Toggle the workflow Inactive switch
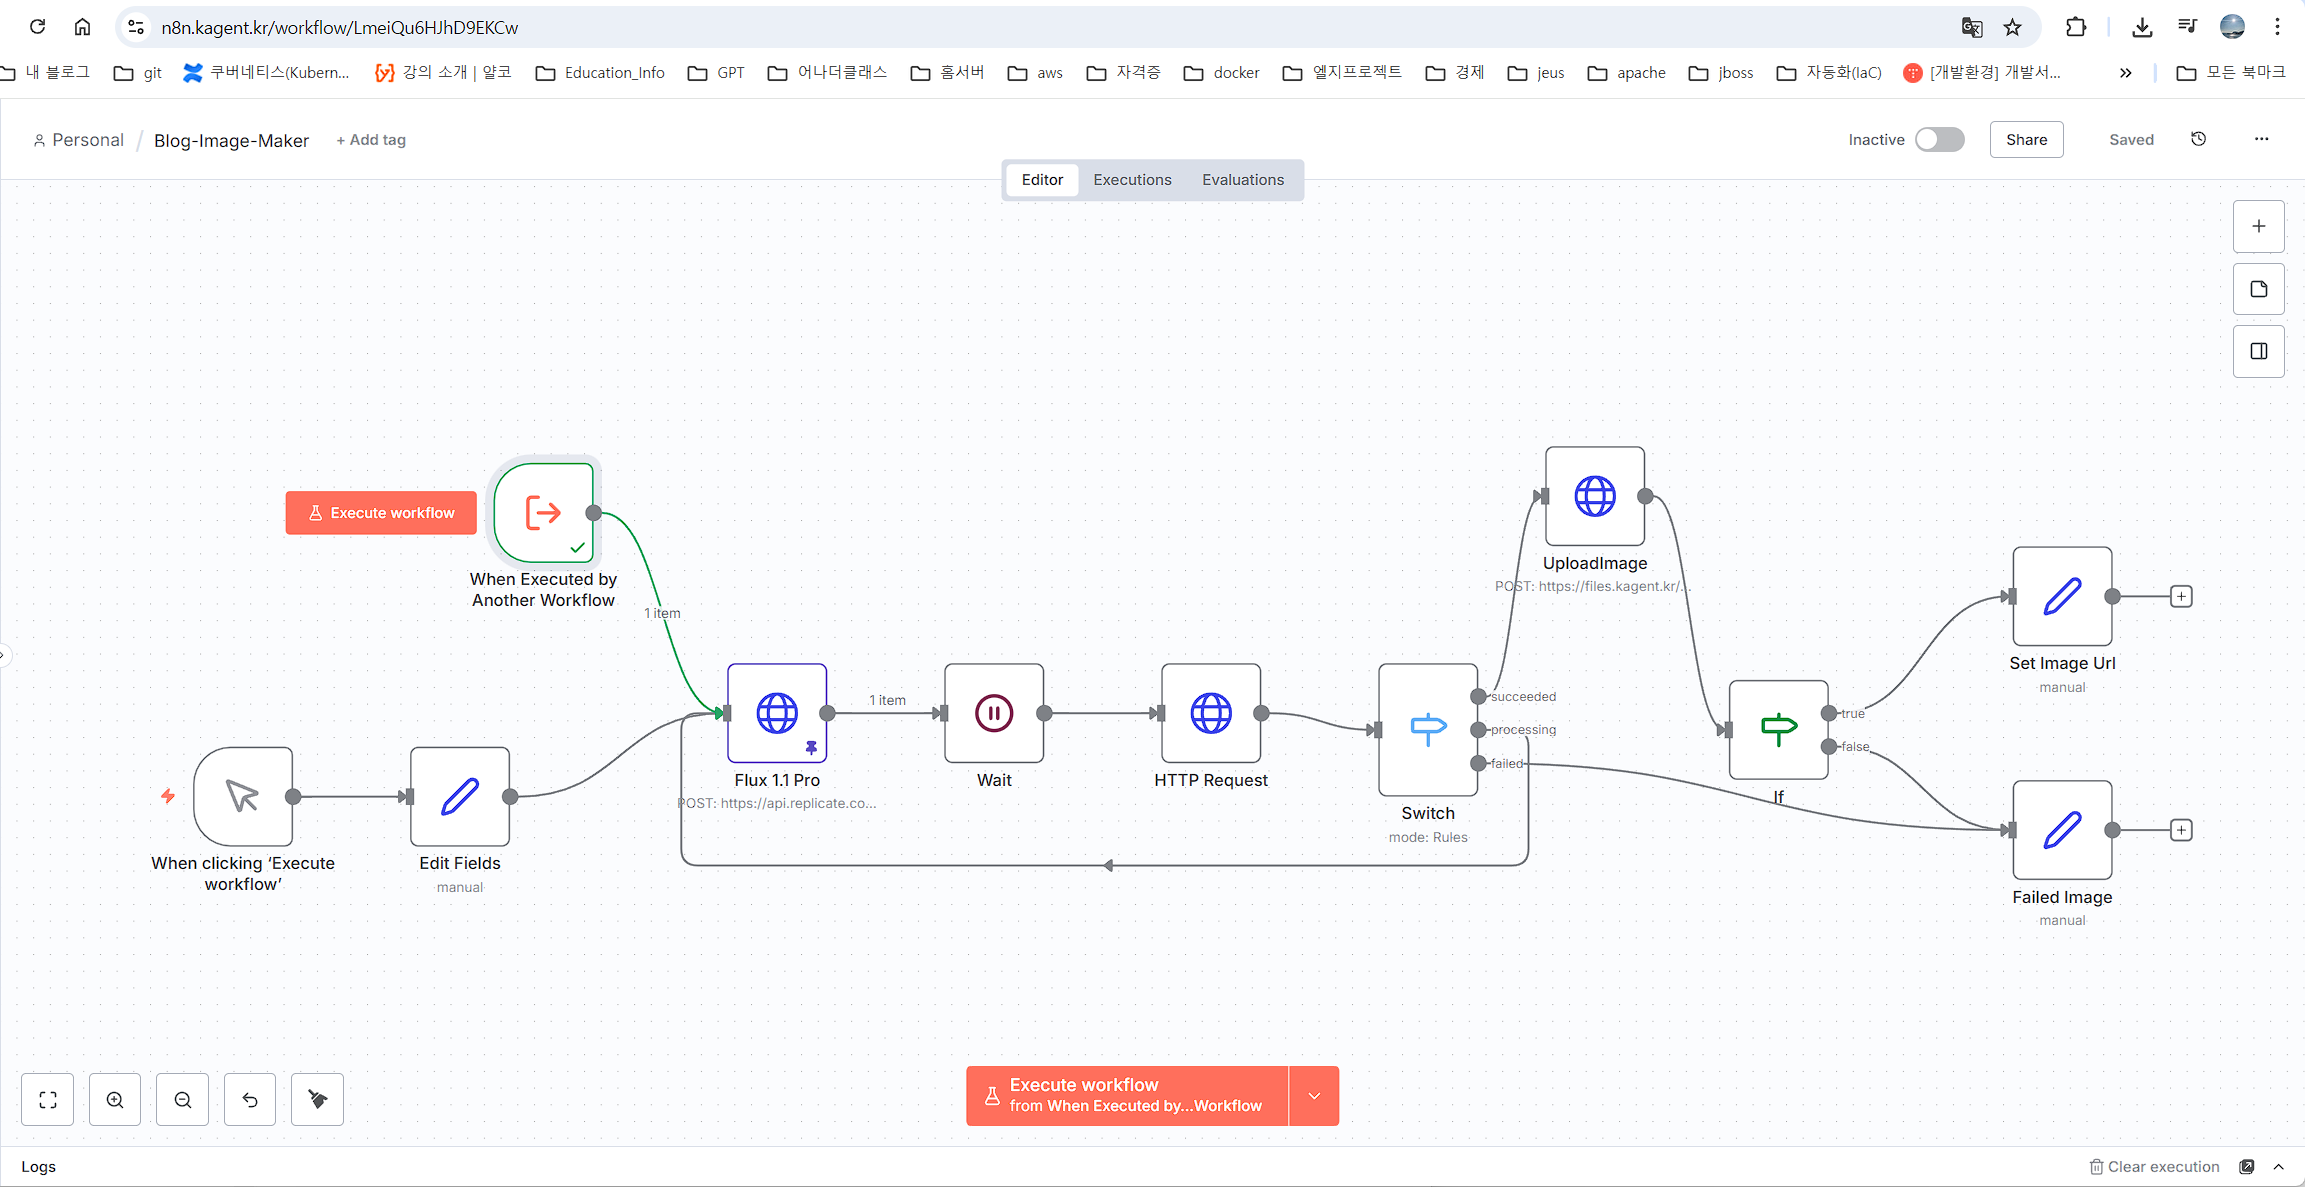 (1939, 140)
